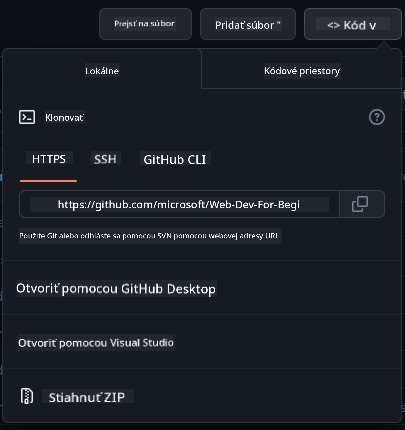Choose the SSH clone option
The width and height of the screenshot is (405, 430).
[105, 159]
